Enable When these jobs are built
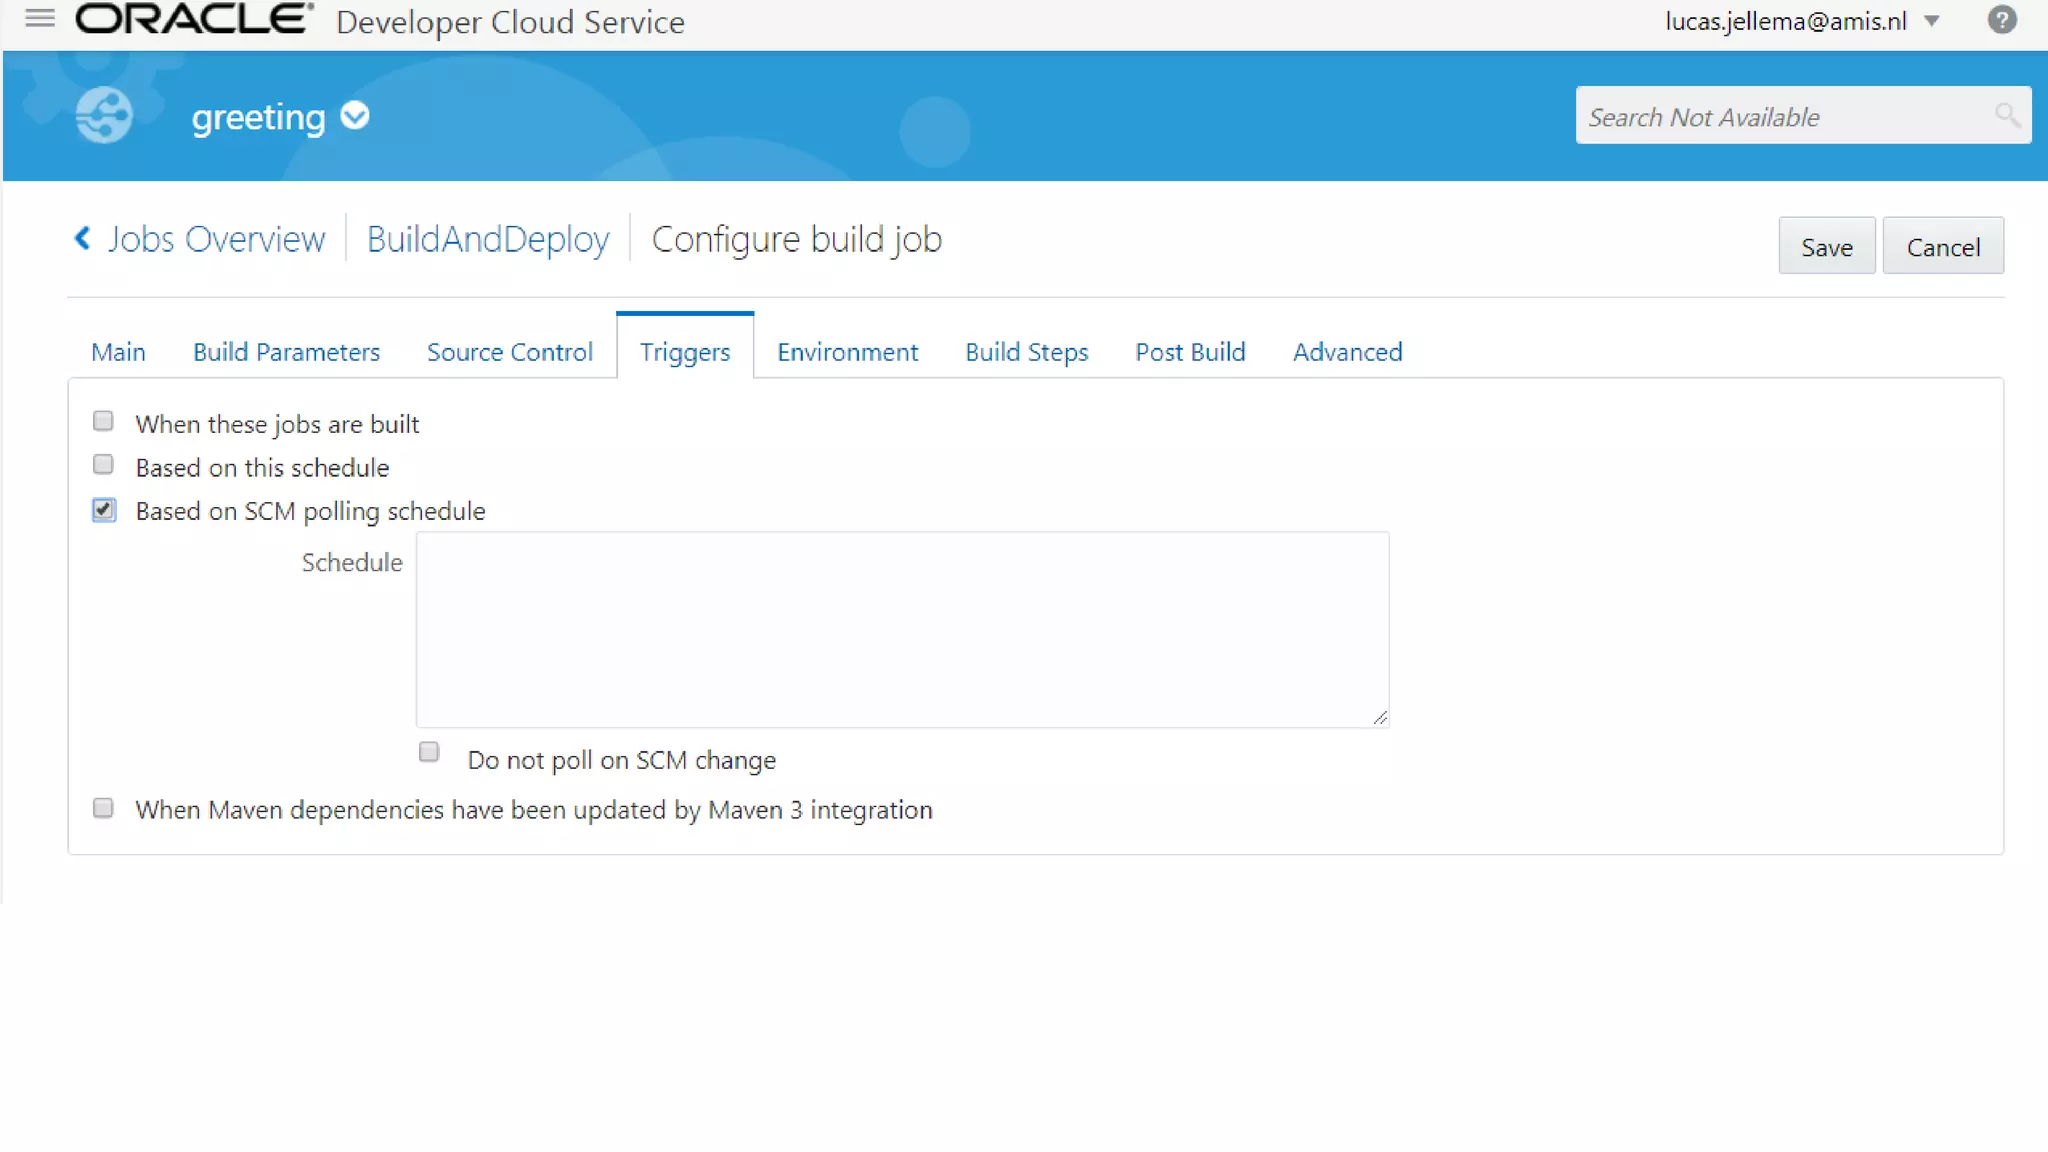This screenshot has width=2048, height=1152. [x=103, y=421]
